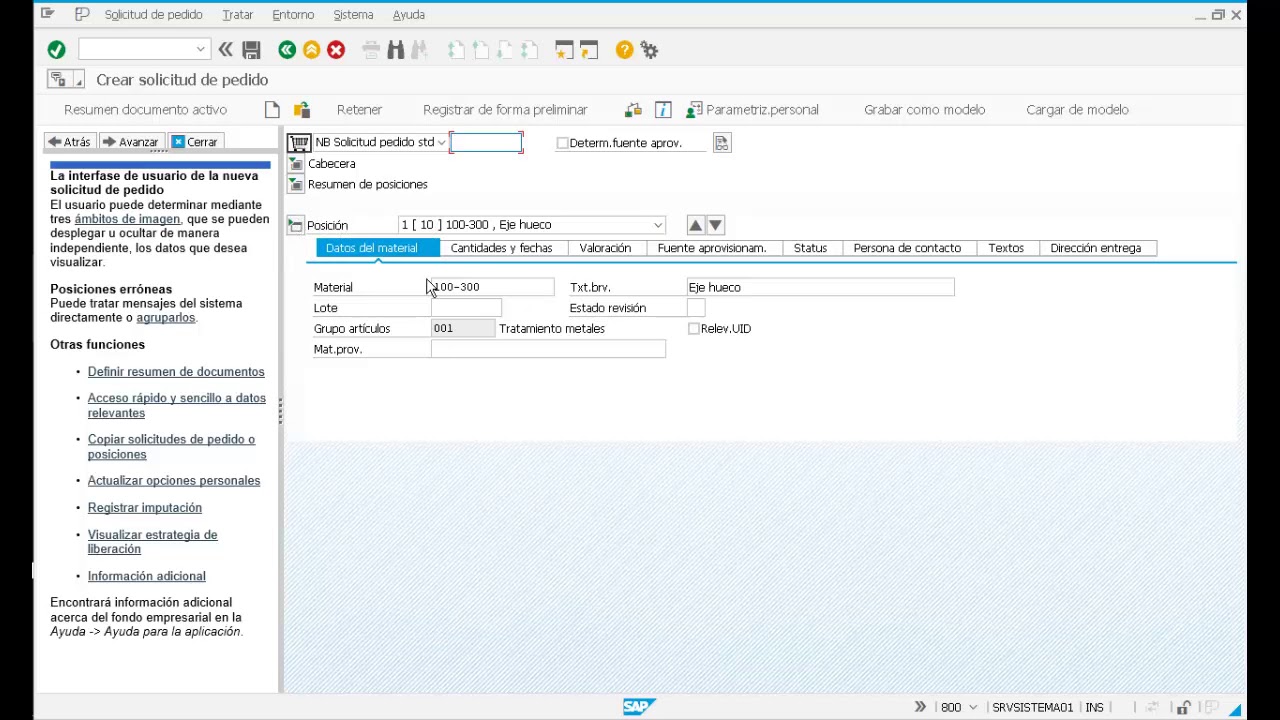Switch to the Status tab

coord(810,248)
